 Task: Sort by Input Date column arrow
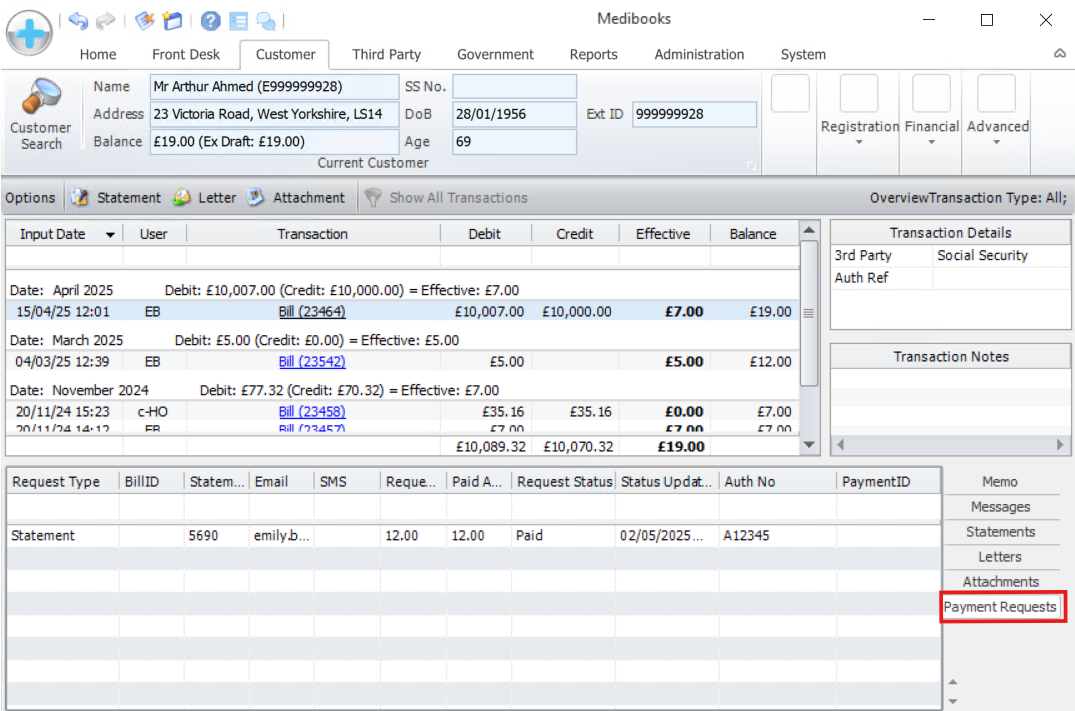(109, 235)
